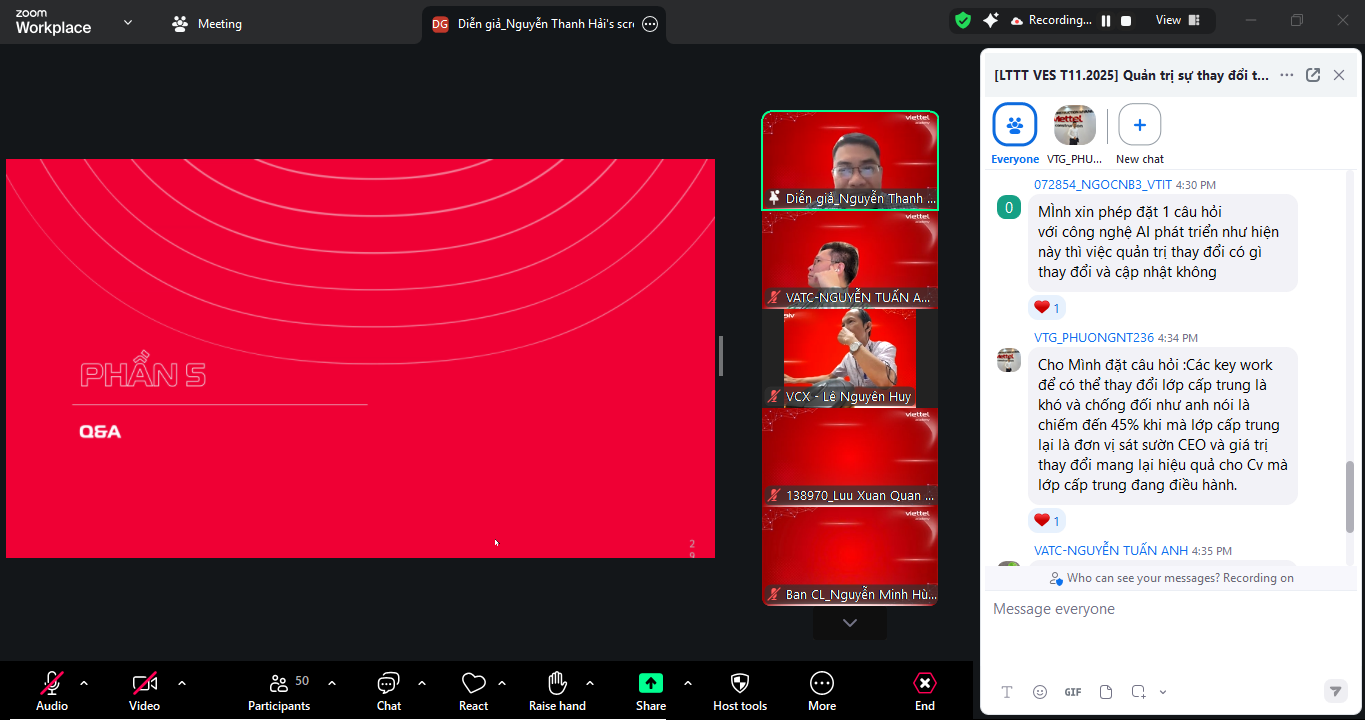Viewport: 1365px width, 720px height.
Task: Click the Message everyone input field
Action: [1160, 609]
